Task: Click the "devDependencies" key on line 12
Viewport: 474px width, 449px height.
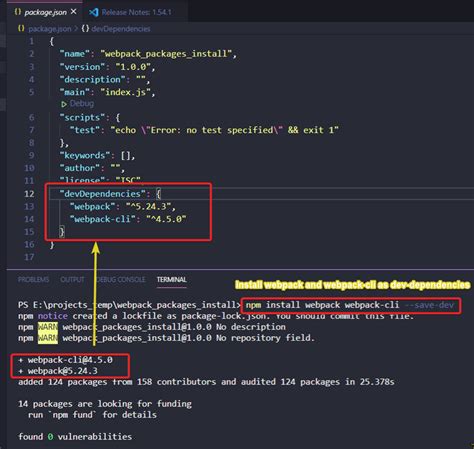Action: [103, 194]
